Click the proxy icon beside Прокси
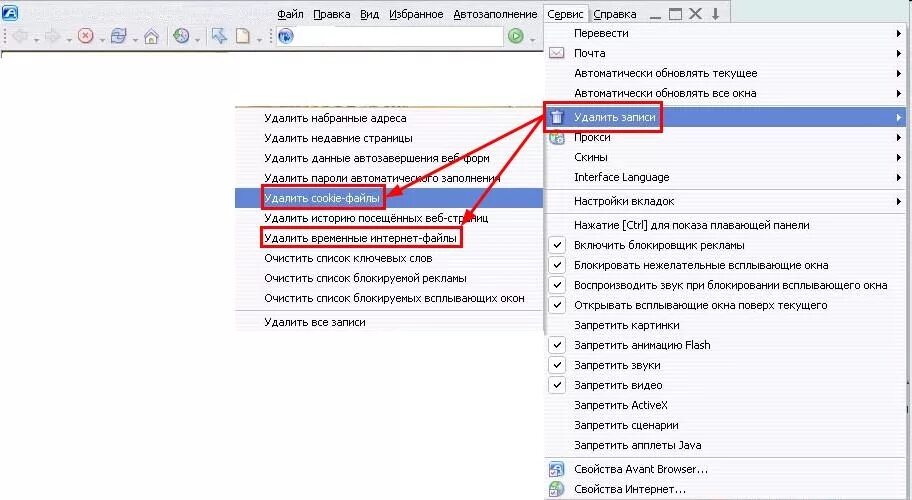 point(557,137)
